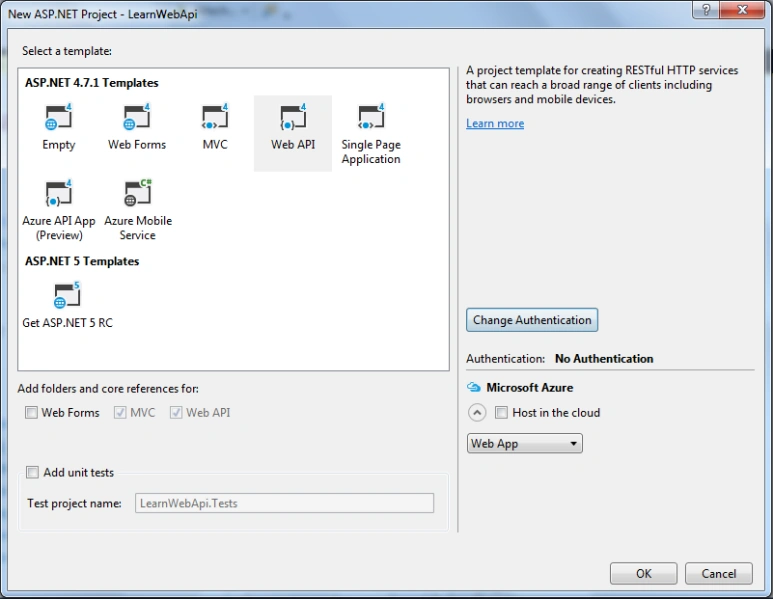Open the Web App dropdown
Image resolution: width=773 pixels, height=600 pixels.
(525, 443)
